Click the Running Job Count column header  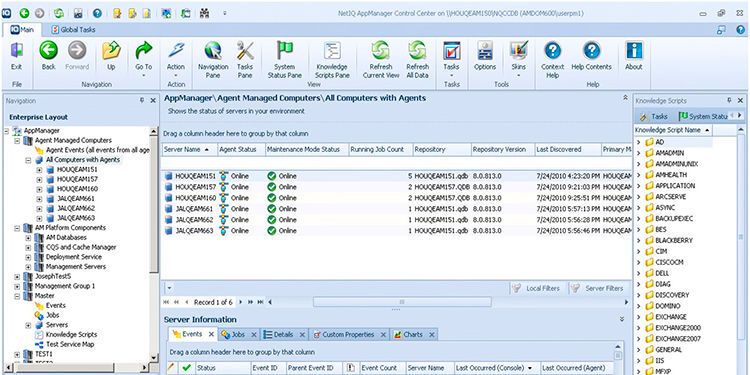(x=380, y=150)
